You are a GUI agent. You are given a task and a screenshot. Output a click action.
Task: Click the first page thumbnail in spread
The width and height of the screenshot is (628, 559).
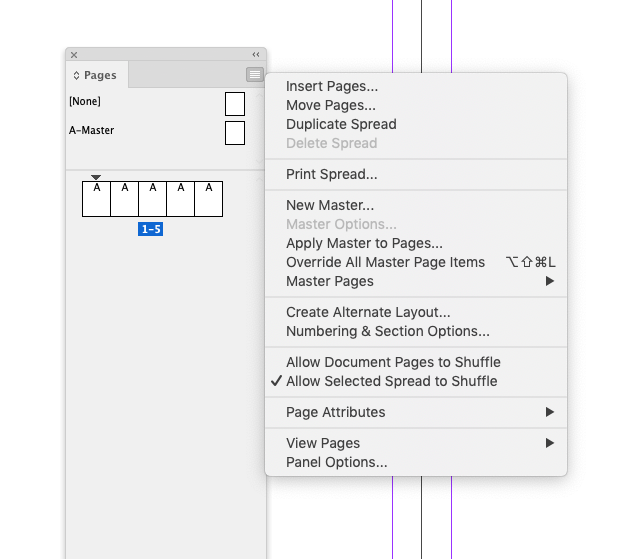(96, 199)
